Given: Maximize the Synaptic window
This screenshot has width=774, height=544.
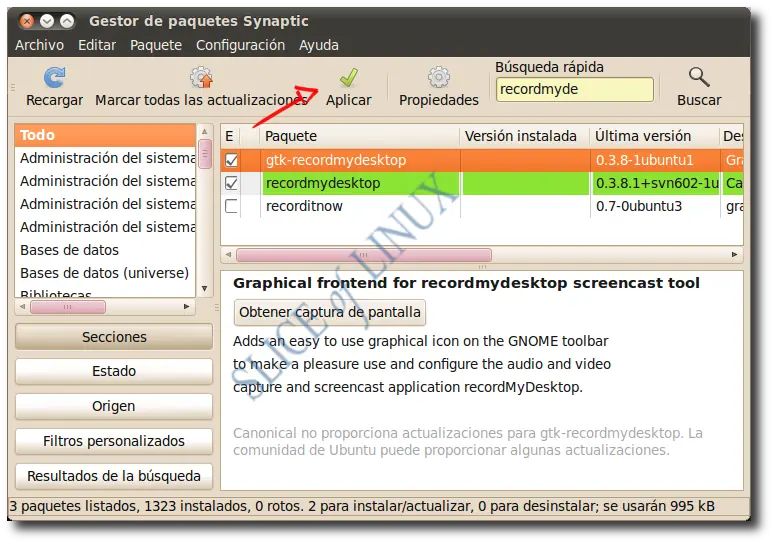Looking at the screenshot, I should click(x=67, y=21).
